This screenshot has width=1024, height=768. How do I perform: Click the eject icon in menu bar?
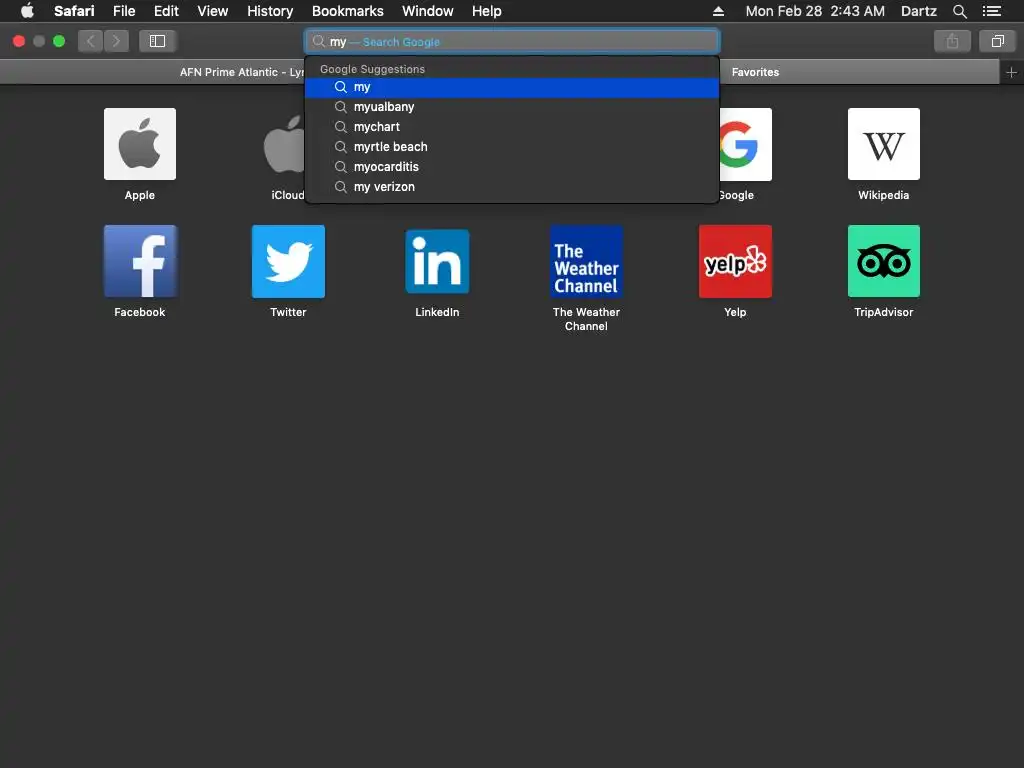click(718, 11)
